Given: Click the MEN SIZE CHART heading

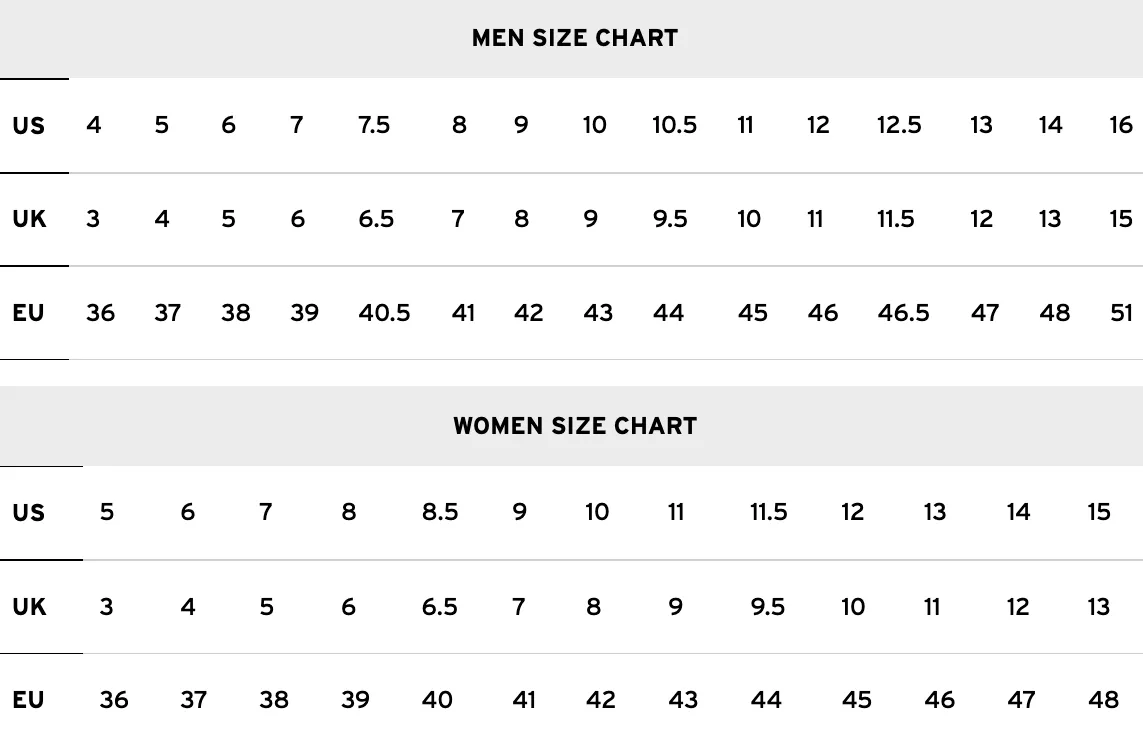Looking at the screenshot, I should pyautogui.click(x=574, y=38).
